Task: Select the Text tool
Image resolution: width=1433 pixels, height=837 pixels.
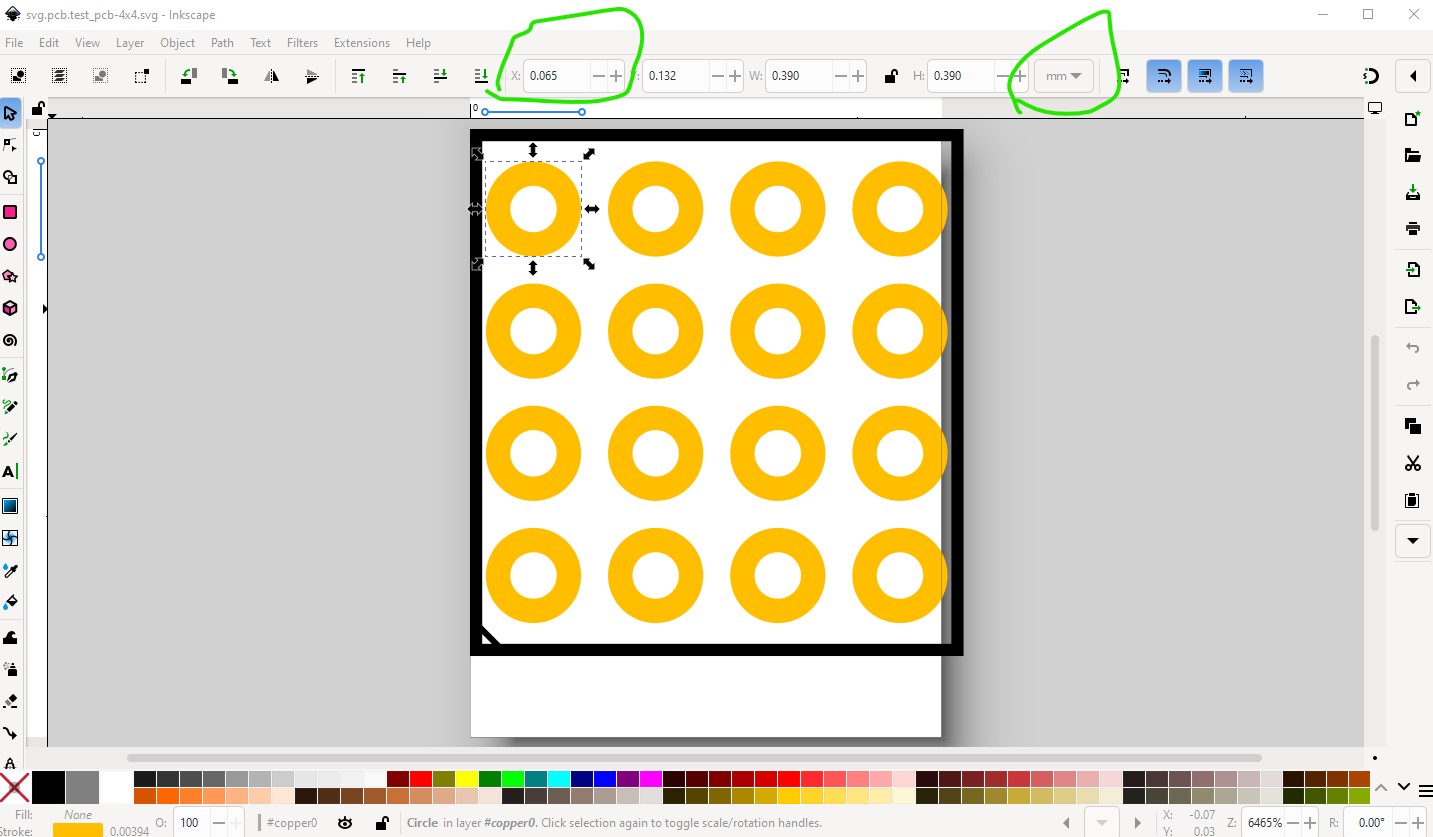Action: click(10, 472)
